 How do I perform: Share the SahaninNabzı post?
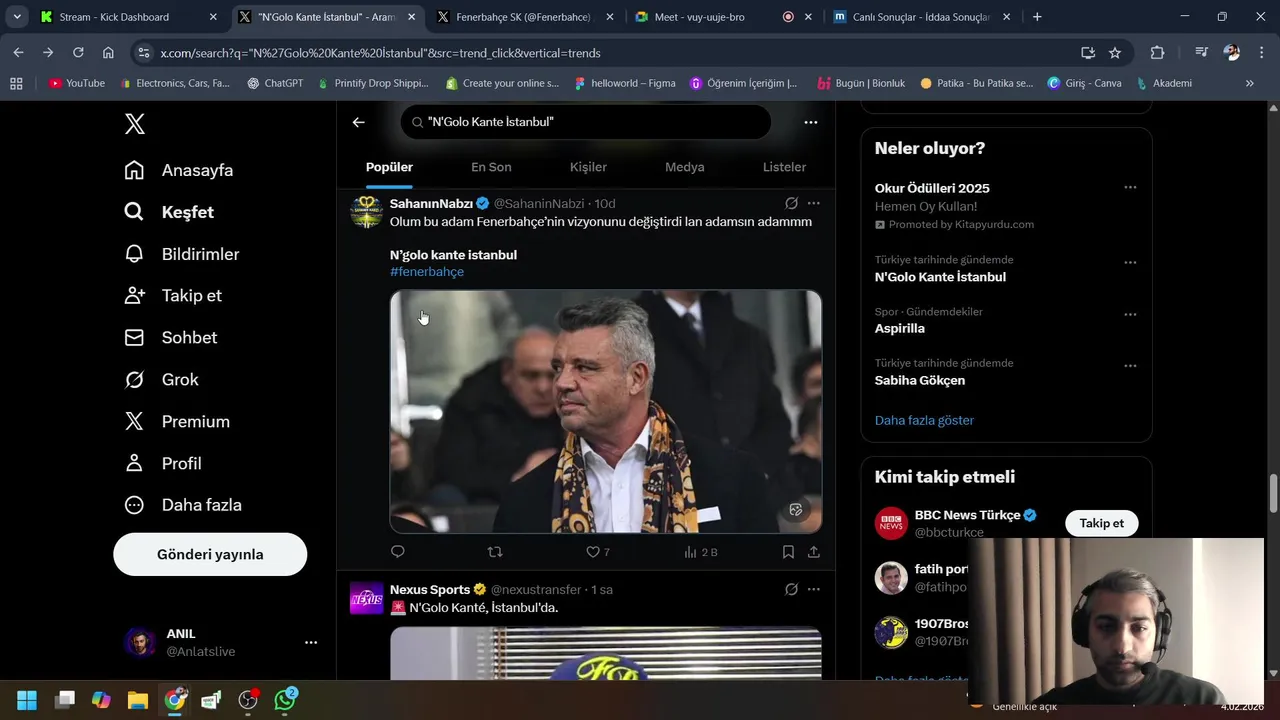click(814, 552)
